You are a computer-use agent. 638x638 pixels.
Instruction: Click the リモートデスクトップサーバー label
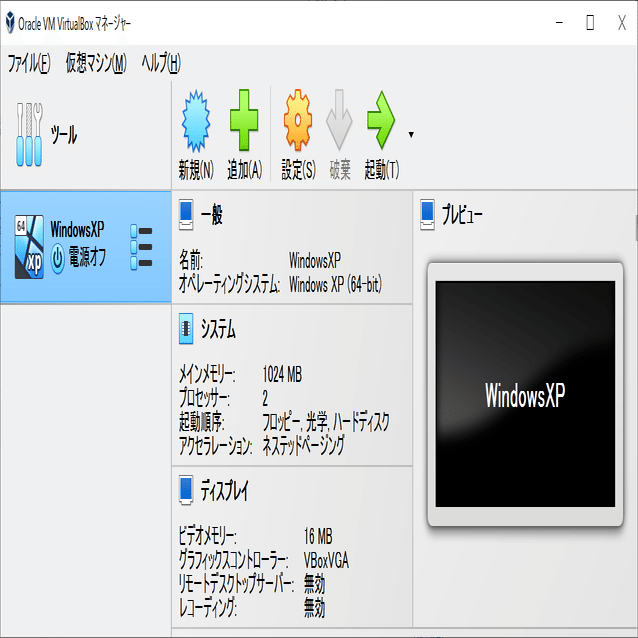[236, 584]
